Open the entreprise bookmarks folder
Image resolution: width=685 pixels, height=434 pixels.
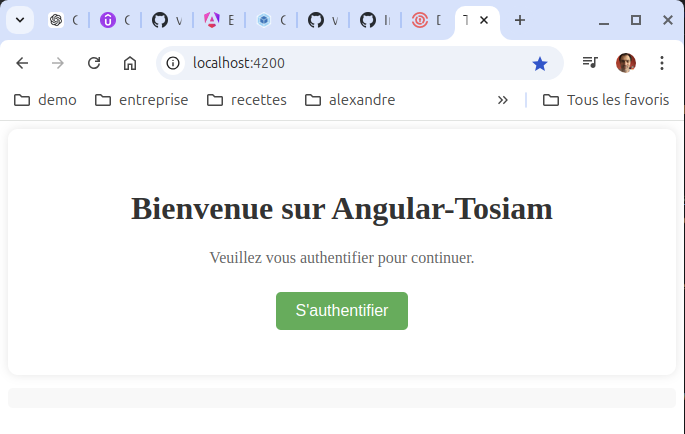(142, 100)
